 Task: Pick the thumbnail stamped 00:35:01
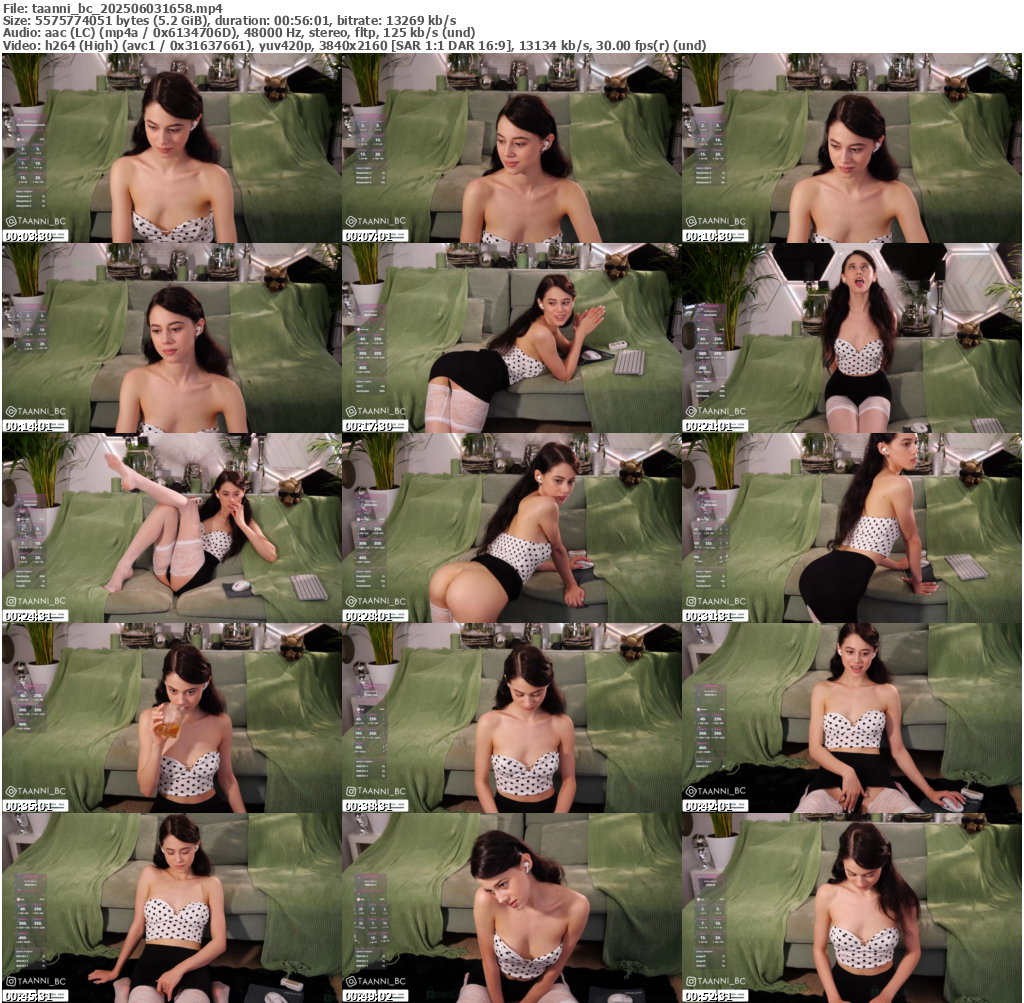pos(172,718)
